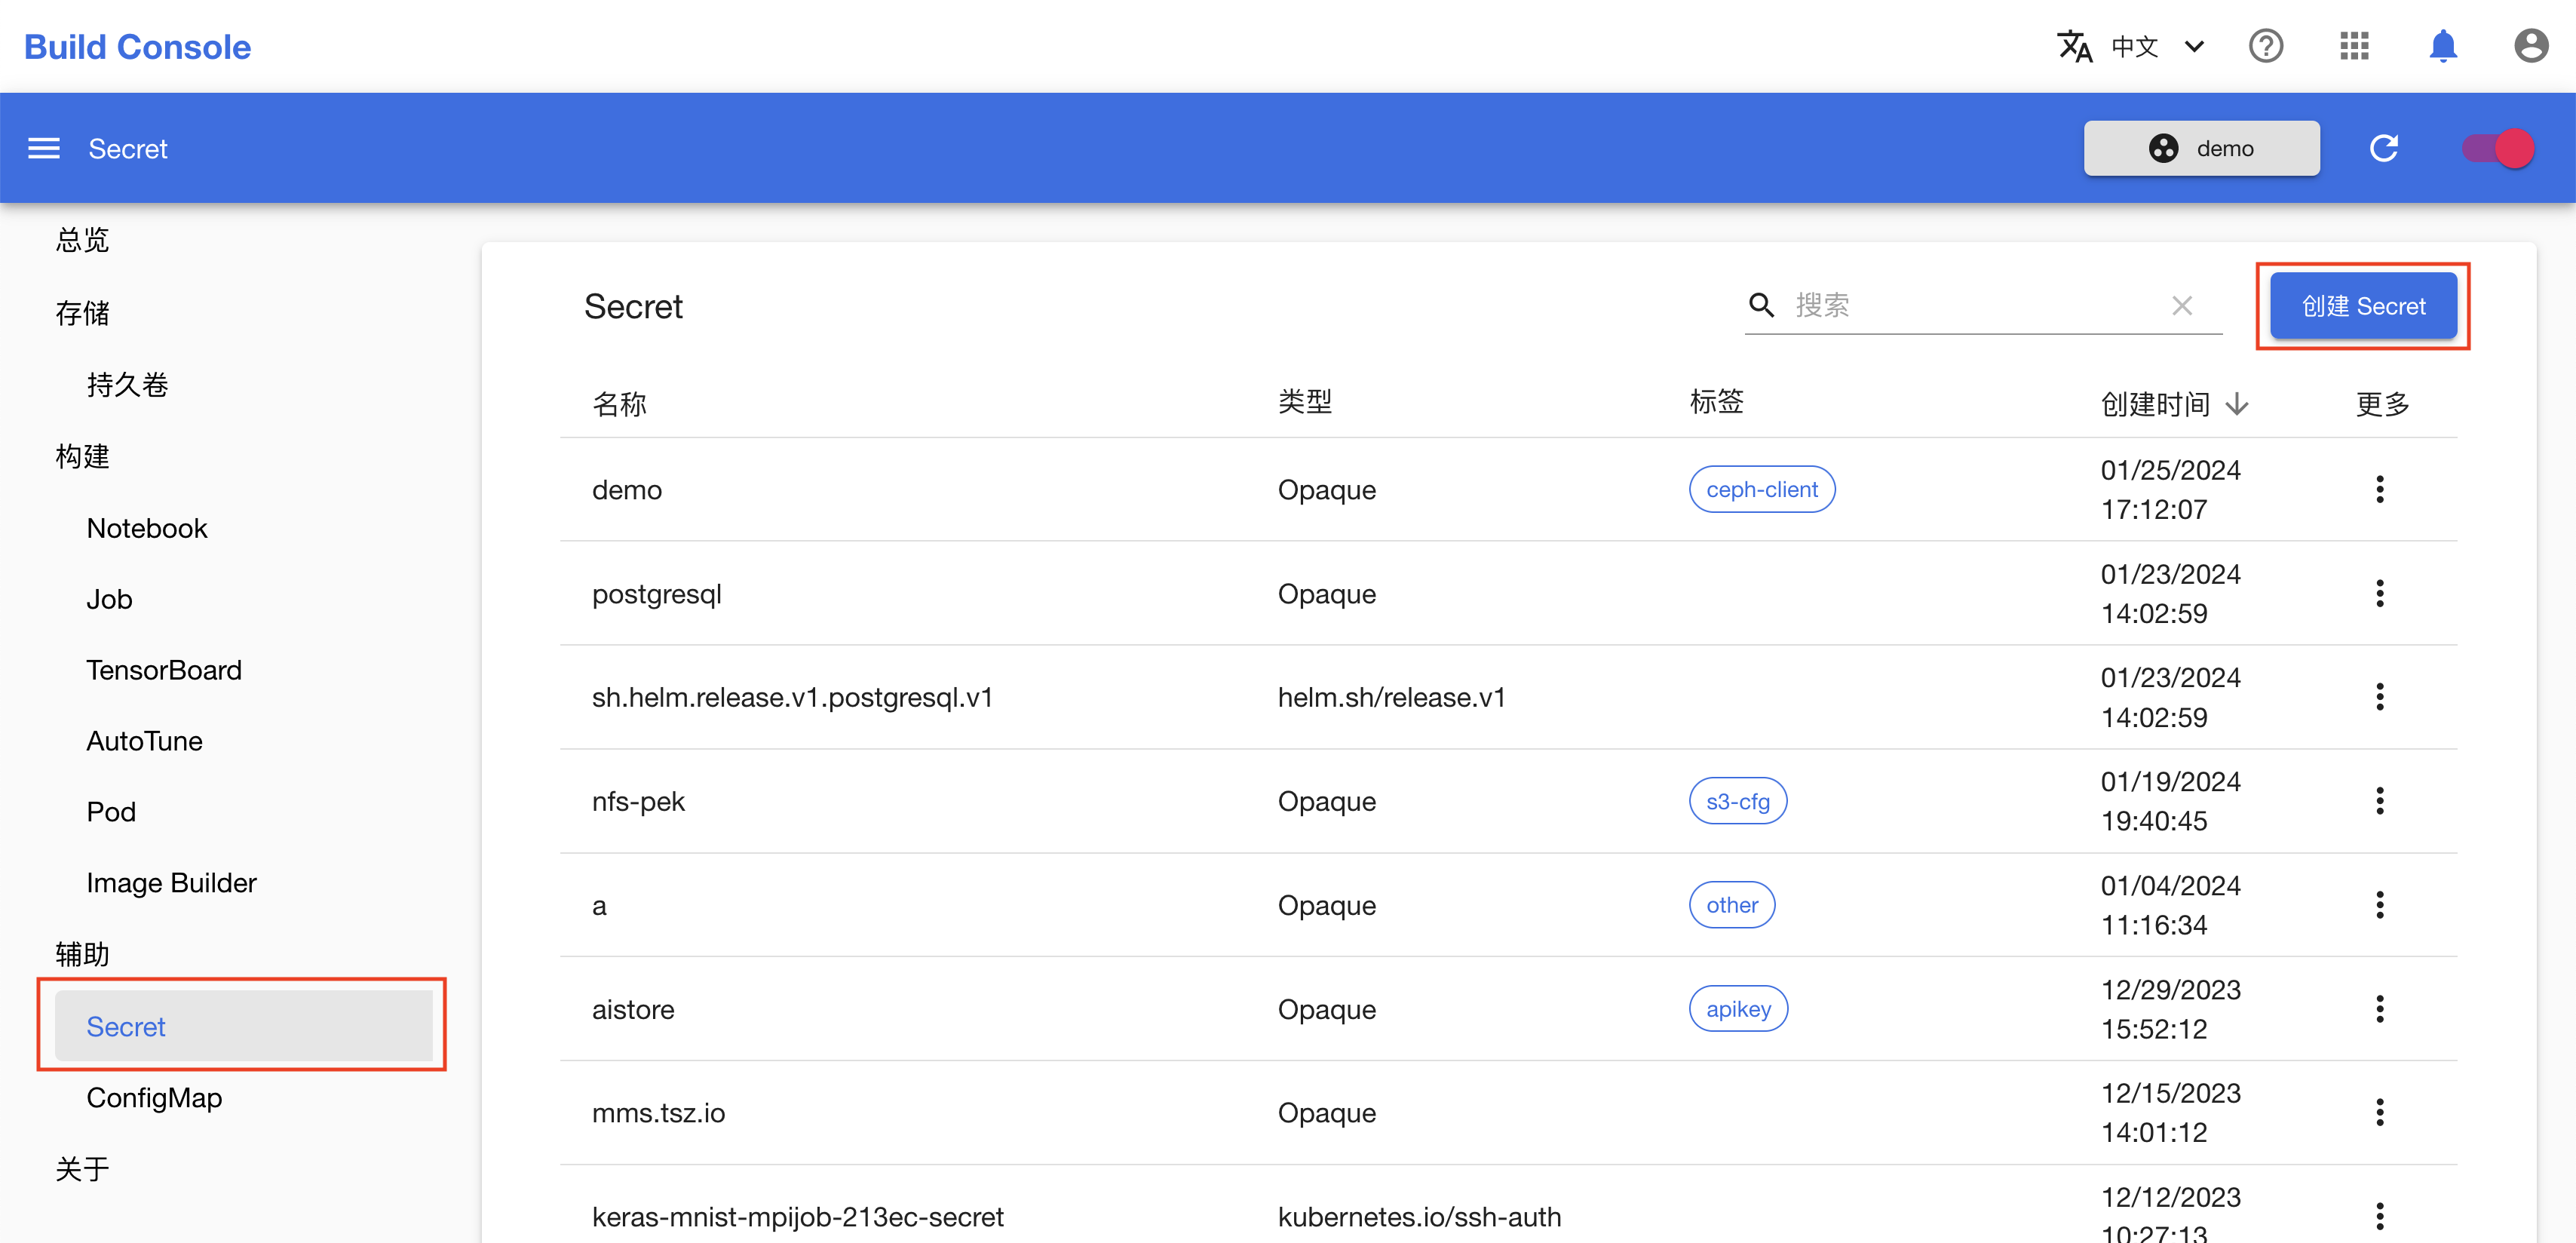This screenshot has width=2576, height=1243.
Task: Open the user account avatar menu
Action: click(2531, 46)
